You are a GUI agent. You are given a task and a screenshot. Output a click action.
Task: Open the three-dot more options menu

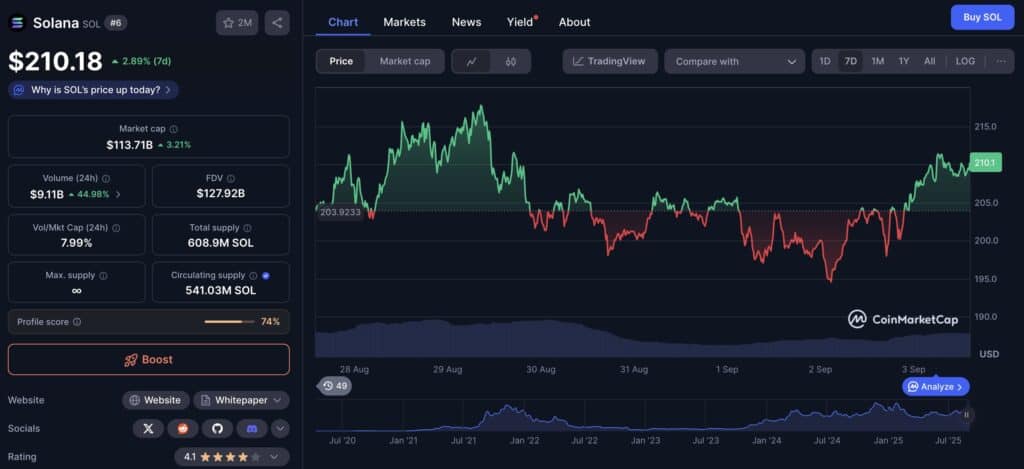[1001, 61]
